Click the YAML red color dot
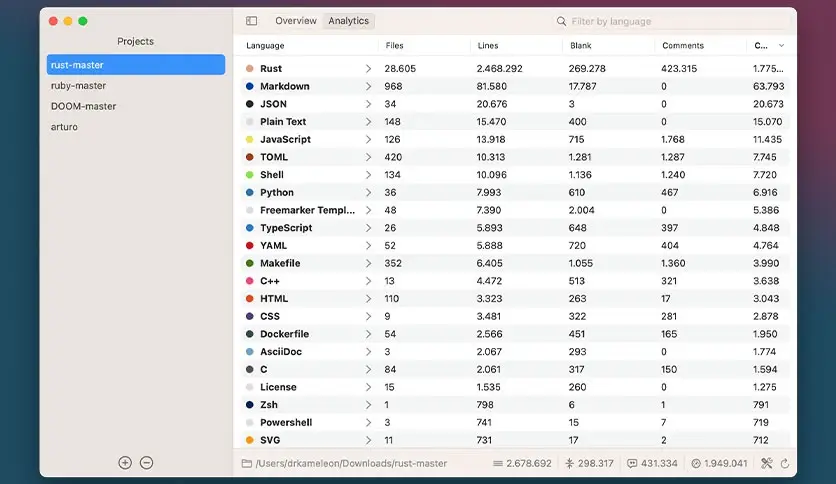Image resolution: width=836 pixels, height=484 pixels. pyautogui.click(x=250, y=246)
